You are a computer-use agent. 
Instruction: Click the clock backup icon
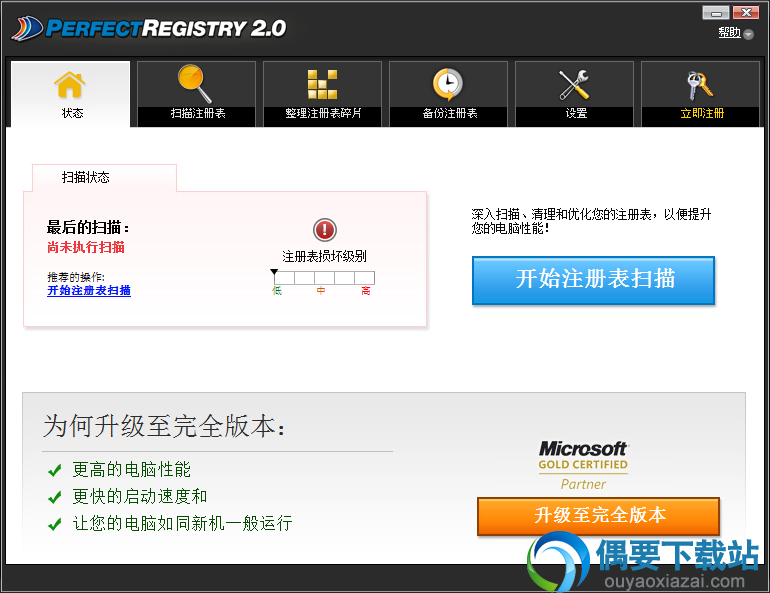point(447,84)
